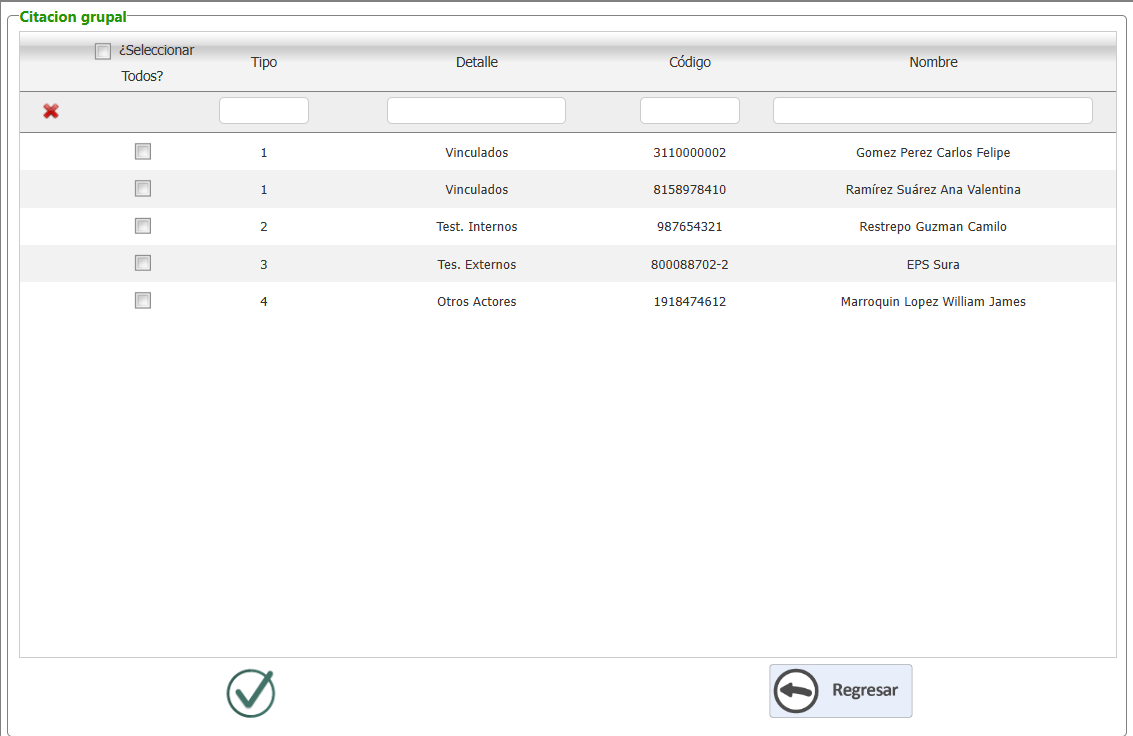Click Tipo value 4 in Marroquin row
This screenshot has height=736, width=1133.
tap(264, 302)
